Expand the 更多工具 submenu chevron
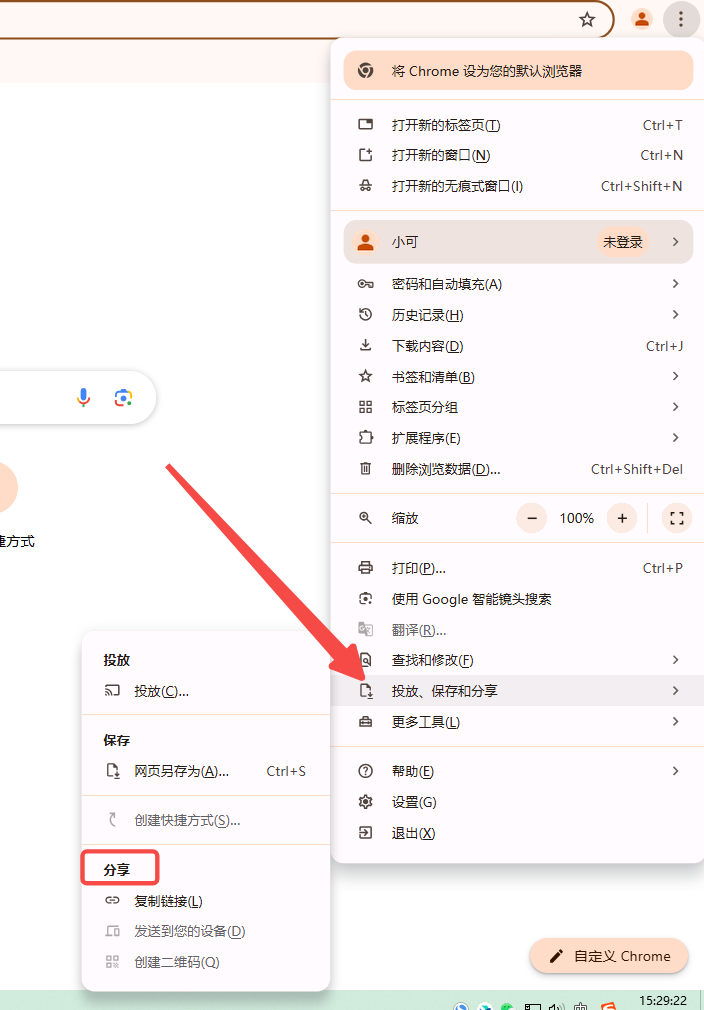Image resolution: width=704 pixels, height=1010 pixels. coord(675,721)
